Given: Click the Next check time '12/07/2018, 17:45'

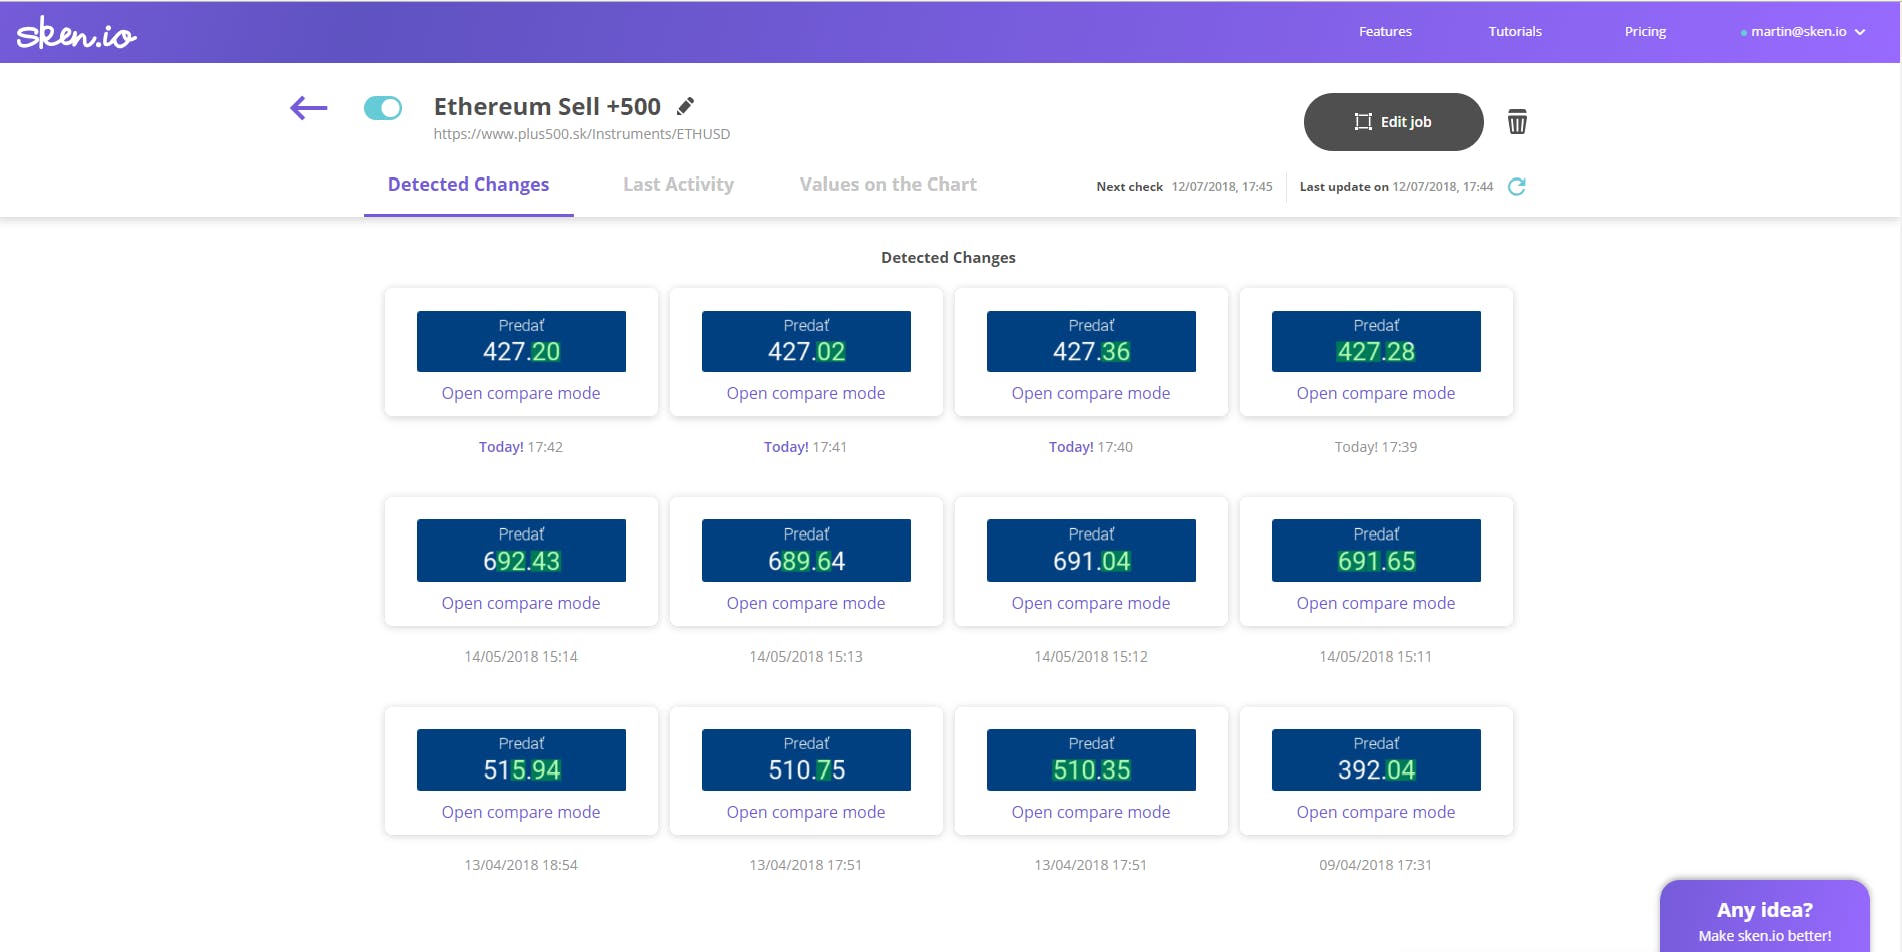Looking at the screenshot, I should [1222, 187].
